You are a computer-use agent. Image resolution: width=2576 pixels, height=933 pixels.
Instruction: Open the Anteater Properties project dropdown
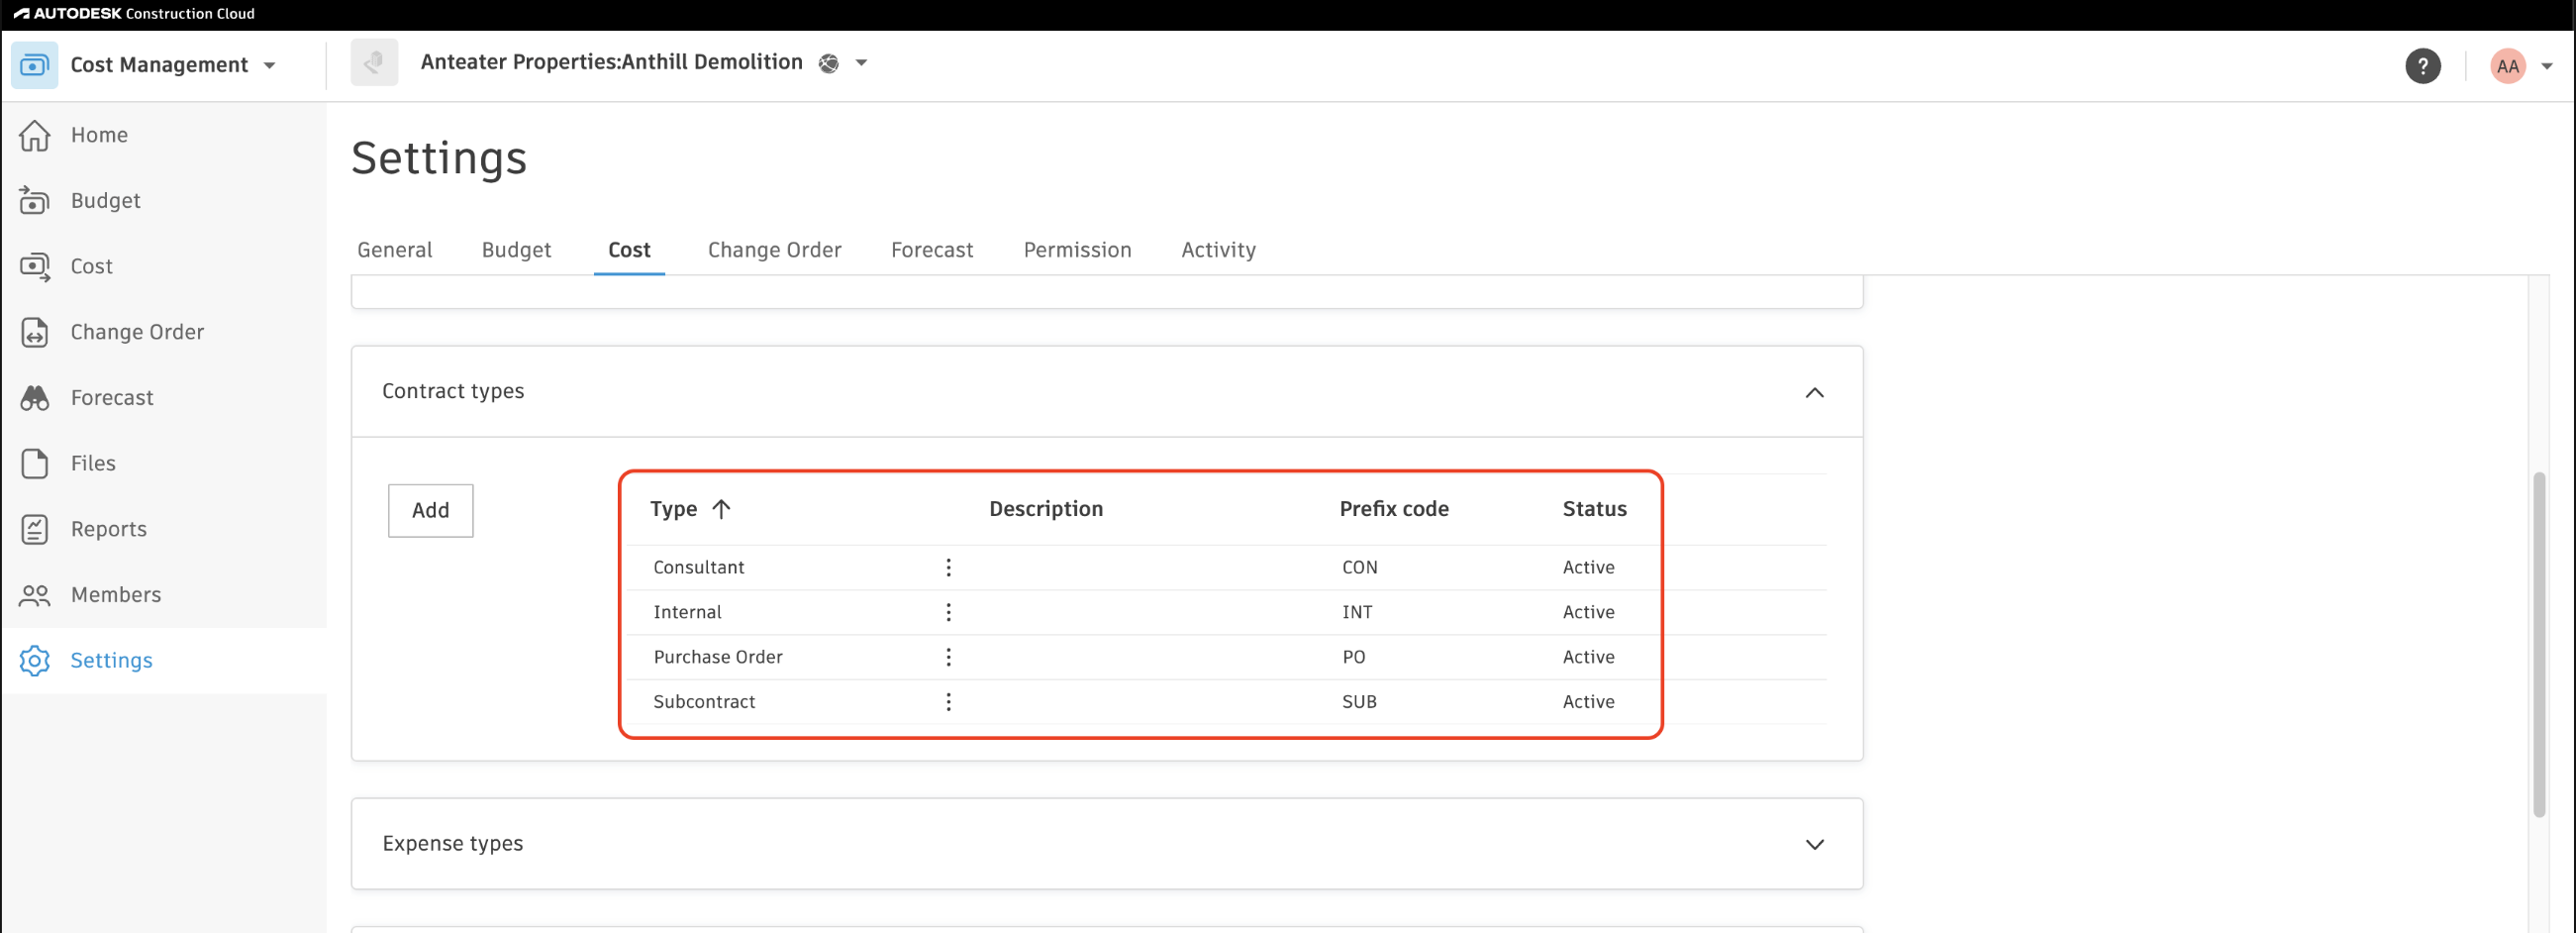pyautogui.click(x=860, y=62)
